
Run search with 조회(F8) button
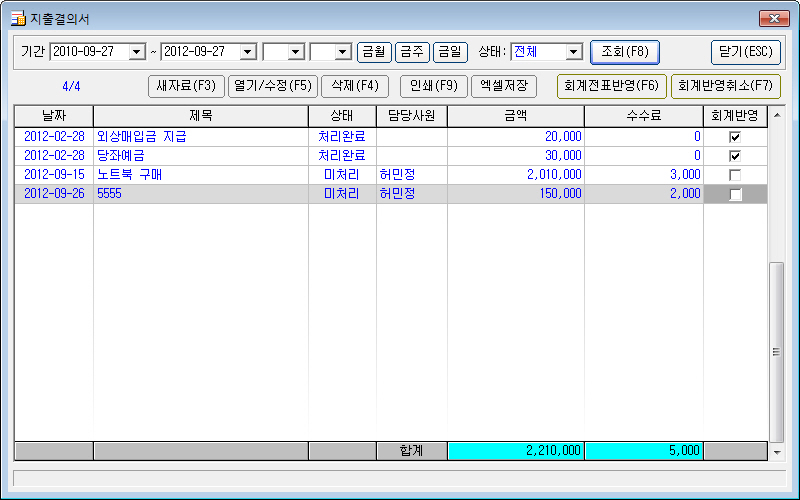pos(624,52)
